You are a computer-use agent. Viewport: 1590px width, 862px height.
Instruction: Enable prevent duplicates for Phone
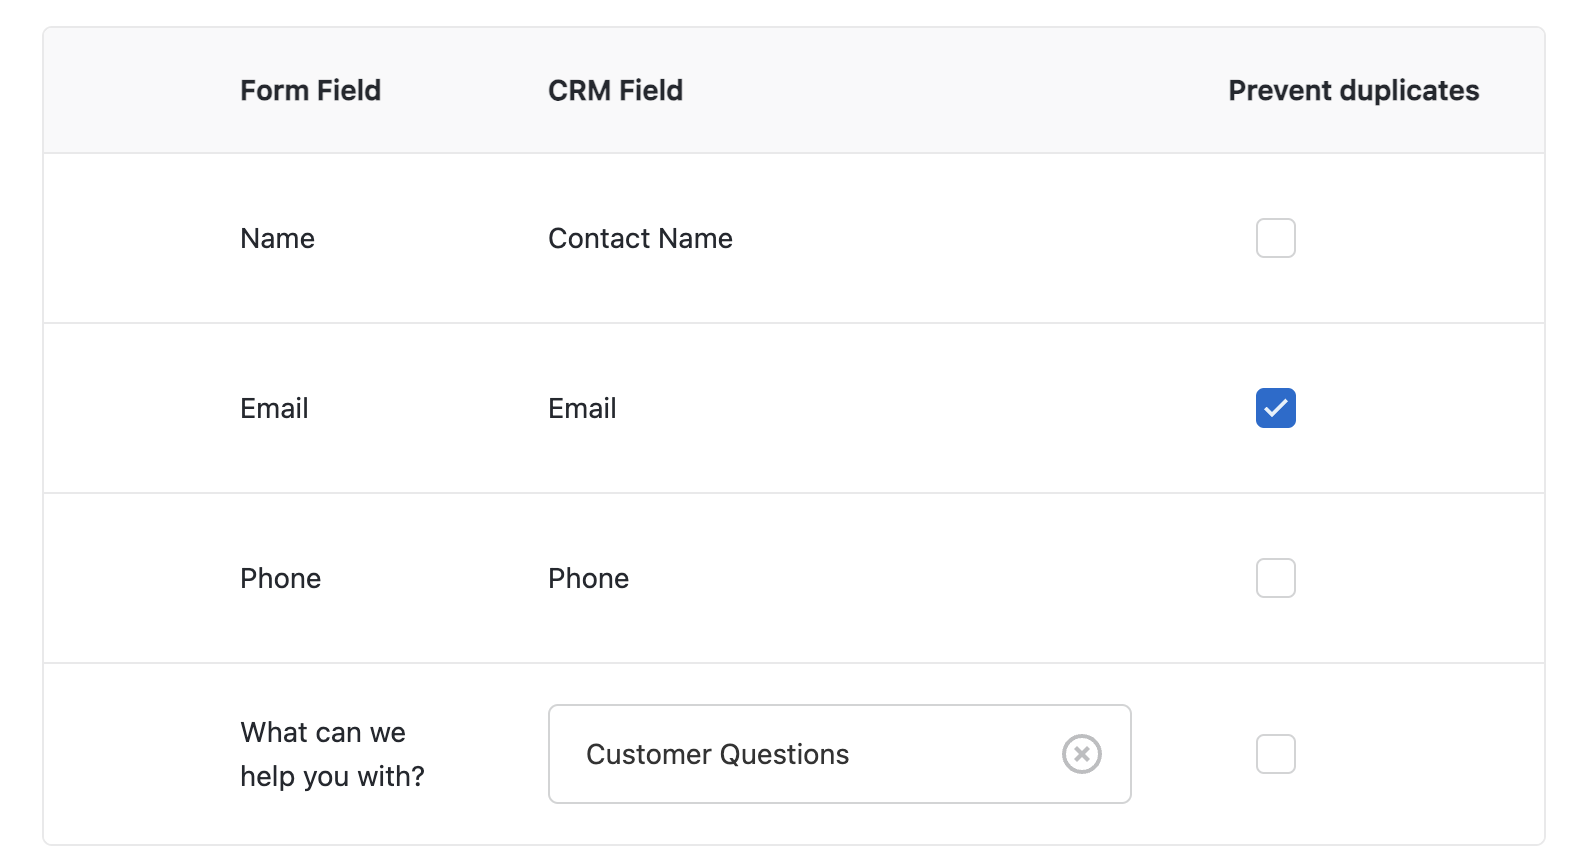tap(1275, 578)
